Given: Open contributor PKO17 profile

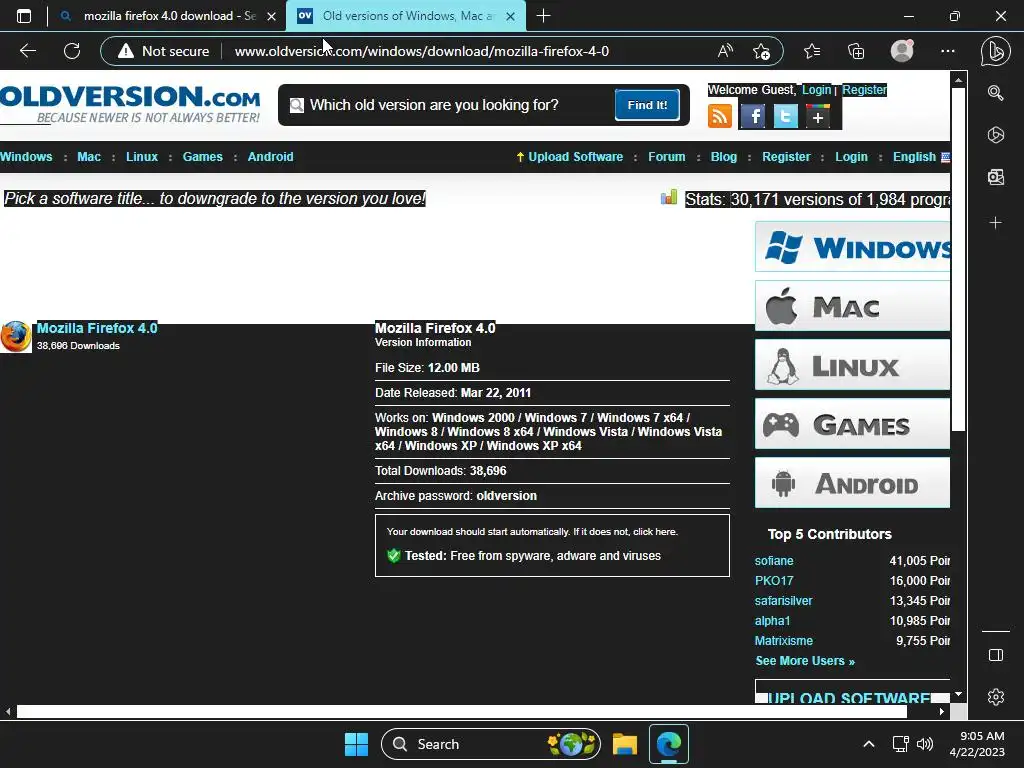Looking at the screenshot, I should [774, 581].
